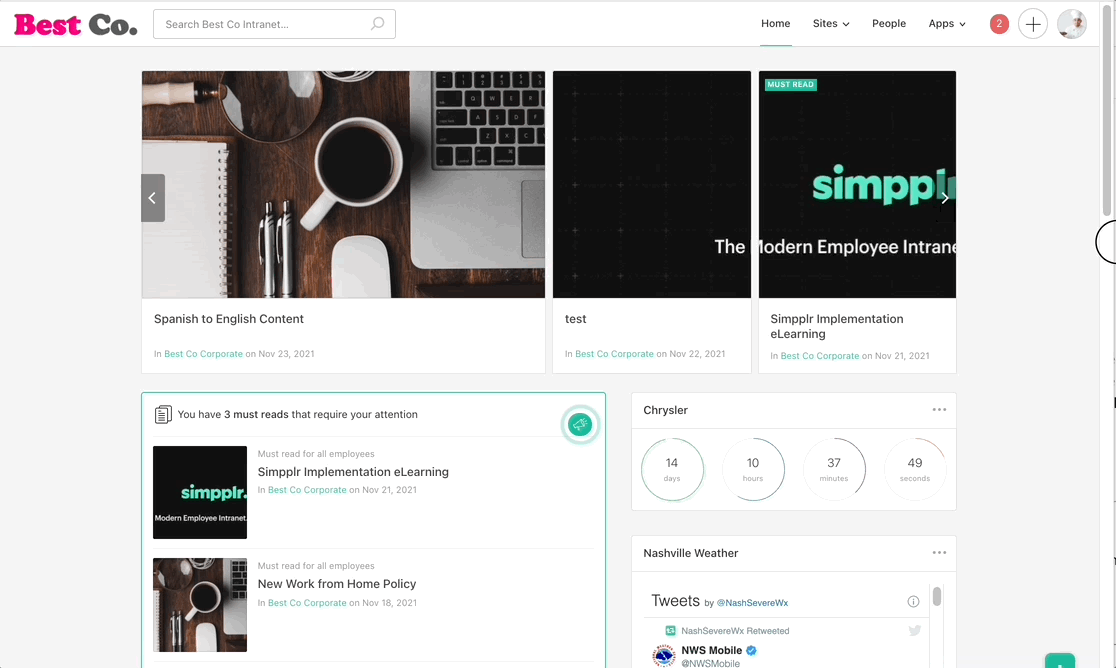Click the 49 seconds countdown circle
1116x668 pixels.
[x=915, y=470]
